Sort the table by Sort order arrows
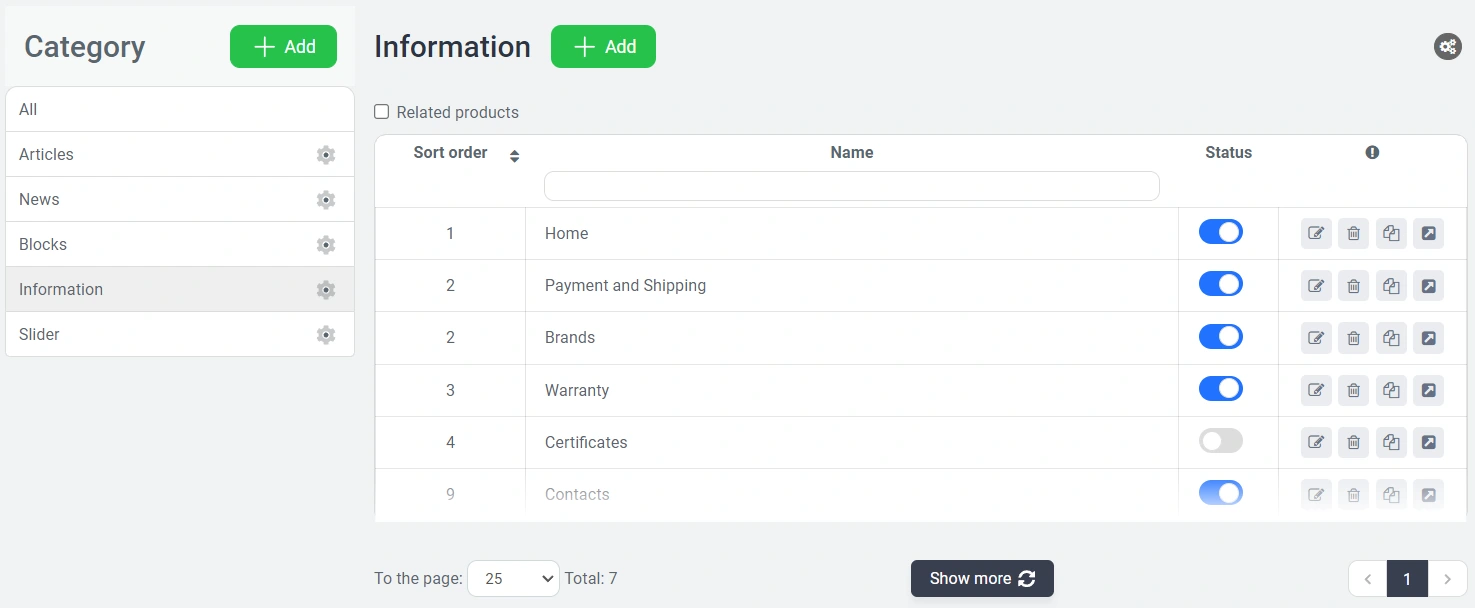Screen dimensions: 1475x608 (514, 156)
